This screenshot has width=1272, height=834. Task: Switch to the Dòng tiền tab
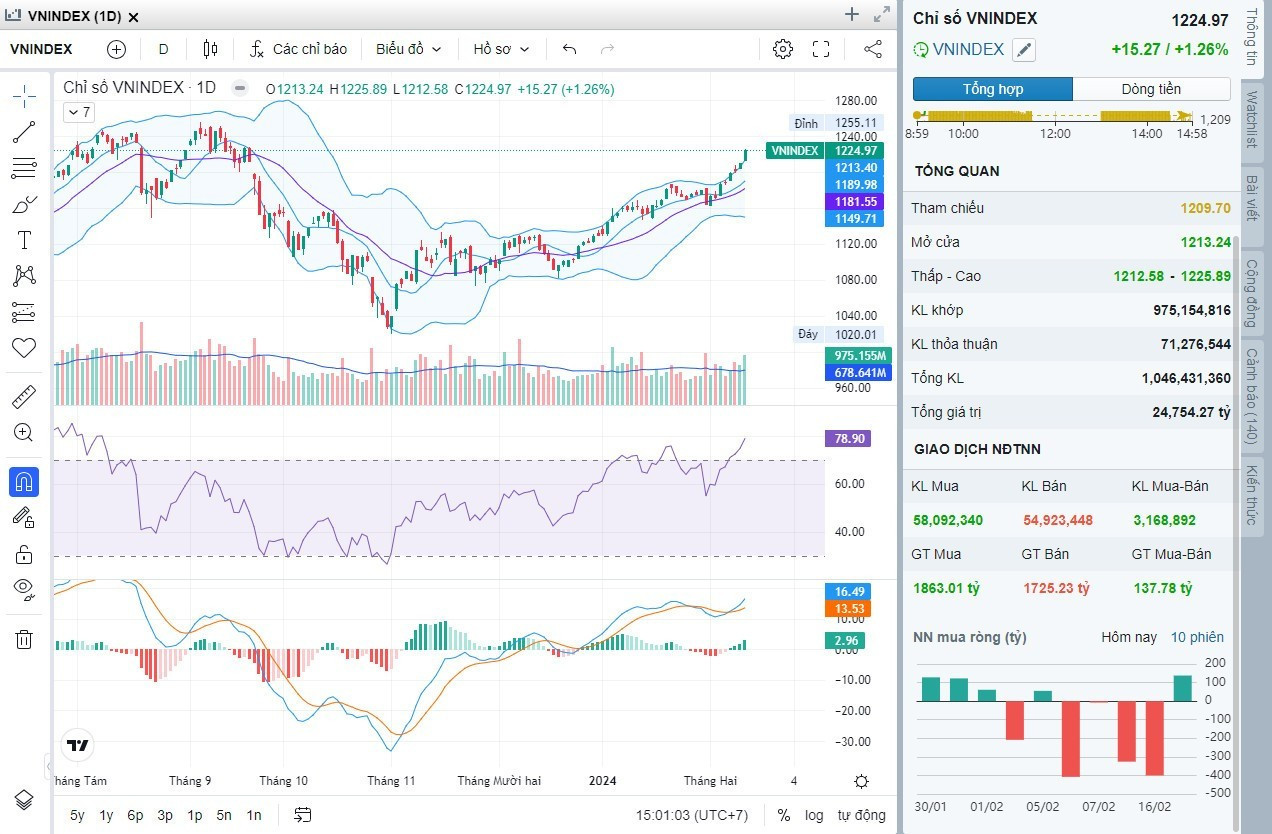coord(1151,89)
